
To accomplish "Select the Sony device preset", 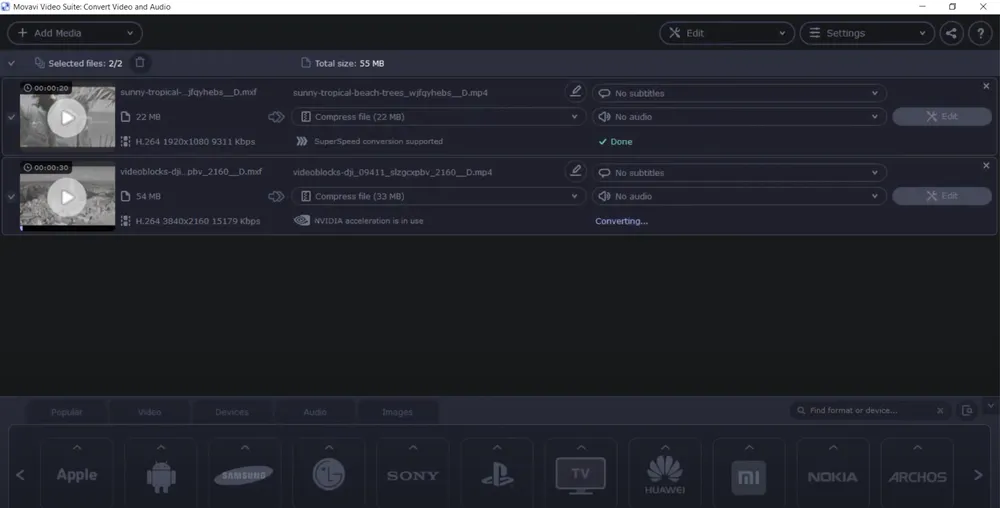I will (413, 474).
